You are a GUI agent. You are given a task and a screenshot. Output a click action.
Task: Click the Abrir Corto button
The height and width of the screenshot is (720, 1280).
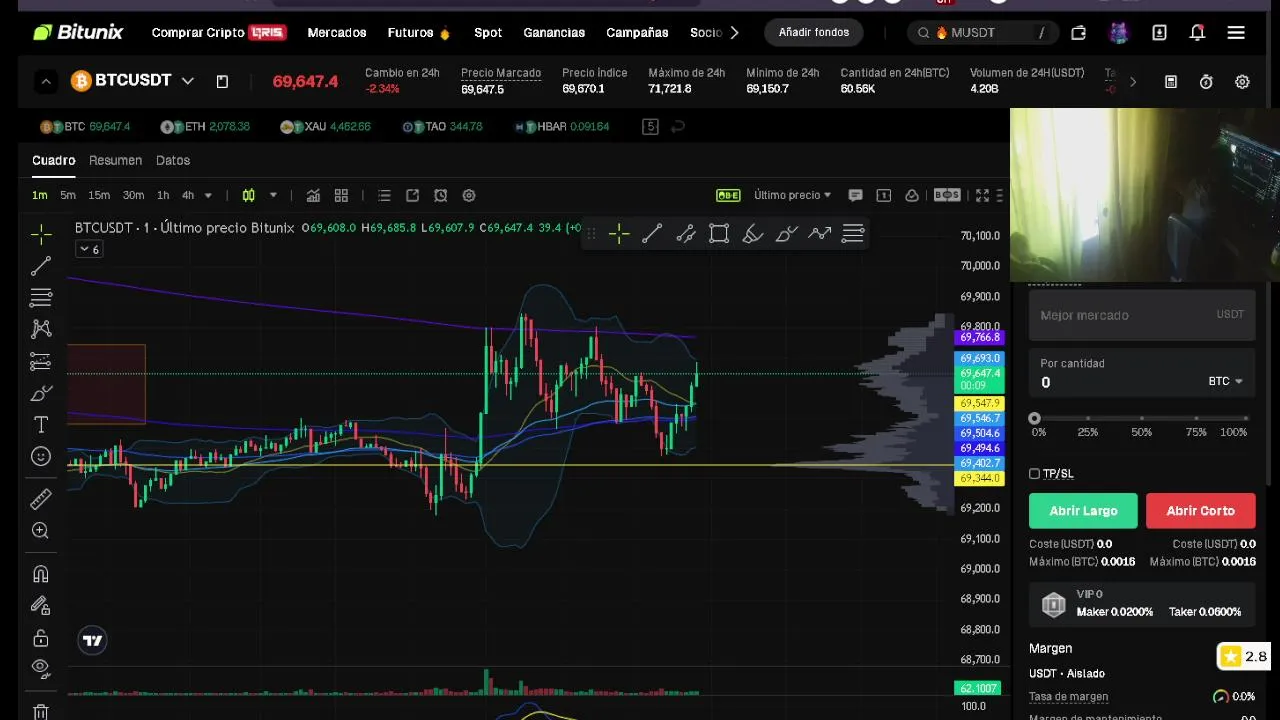click(x=1200, y=511)
